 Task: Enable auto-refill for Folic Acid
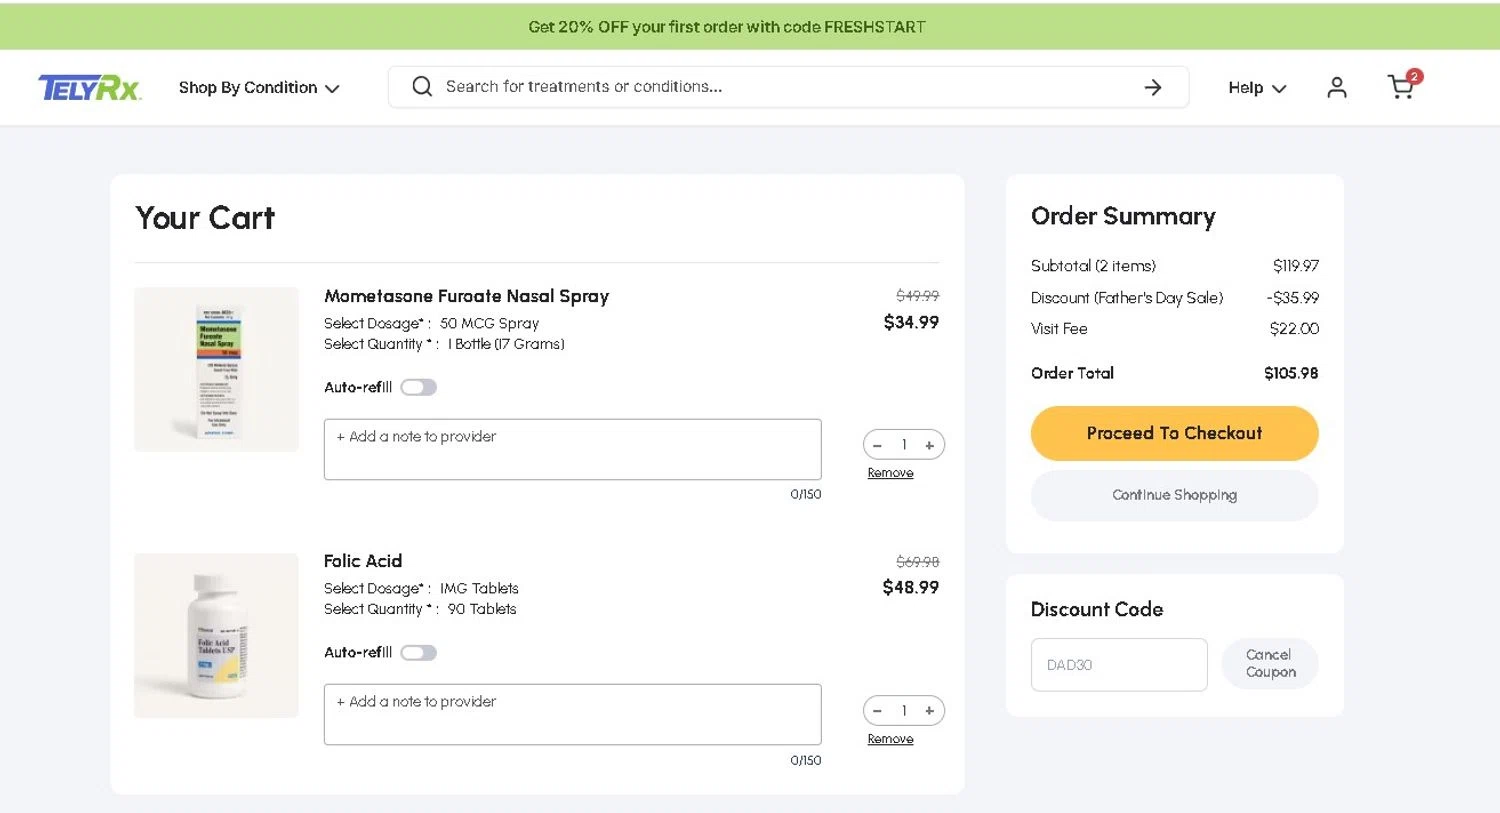point(419,653)
